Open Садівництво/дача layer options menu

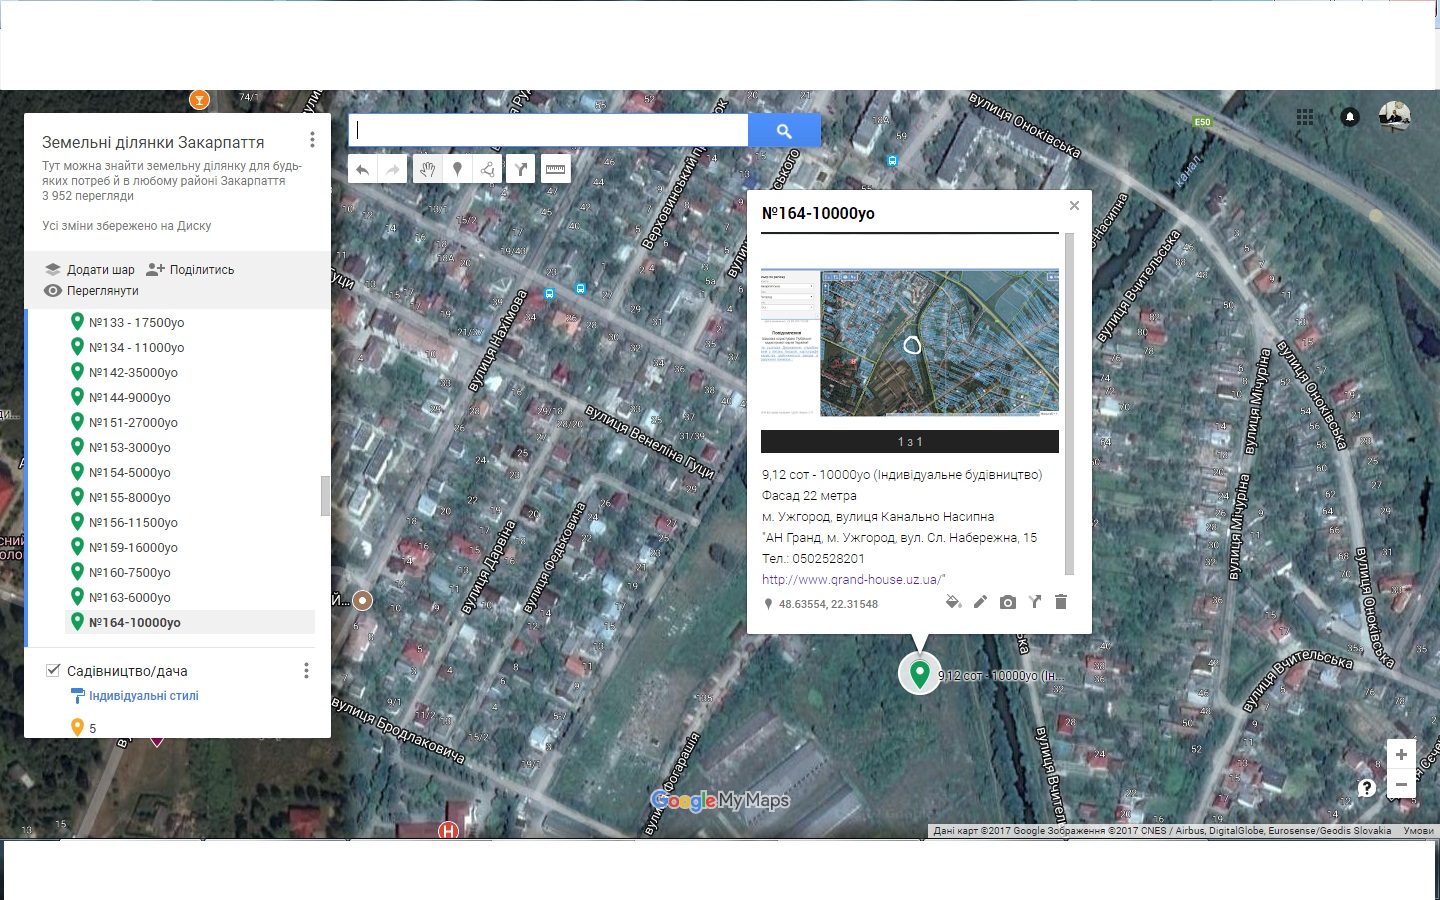click(306, 671)
